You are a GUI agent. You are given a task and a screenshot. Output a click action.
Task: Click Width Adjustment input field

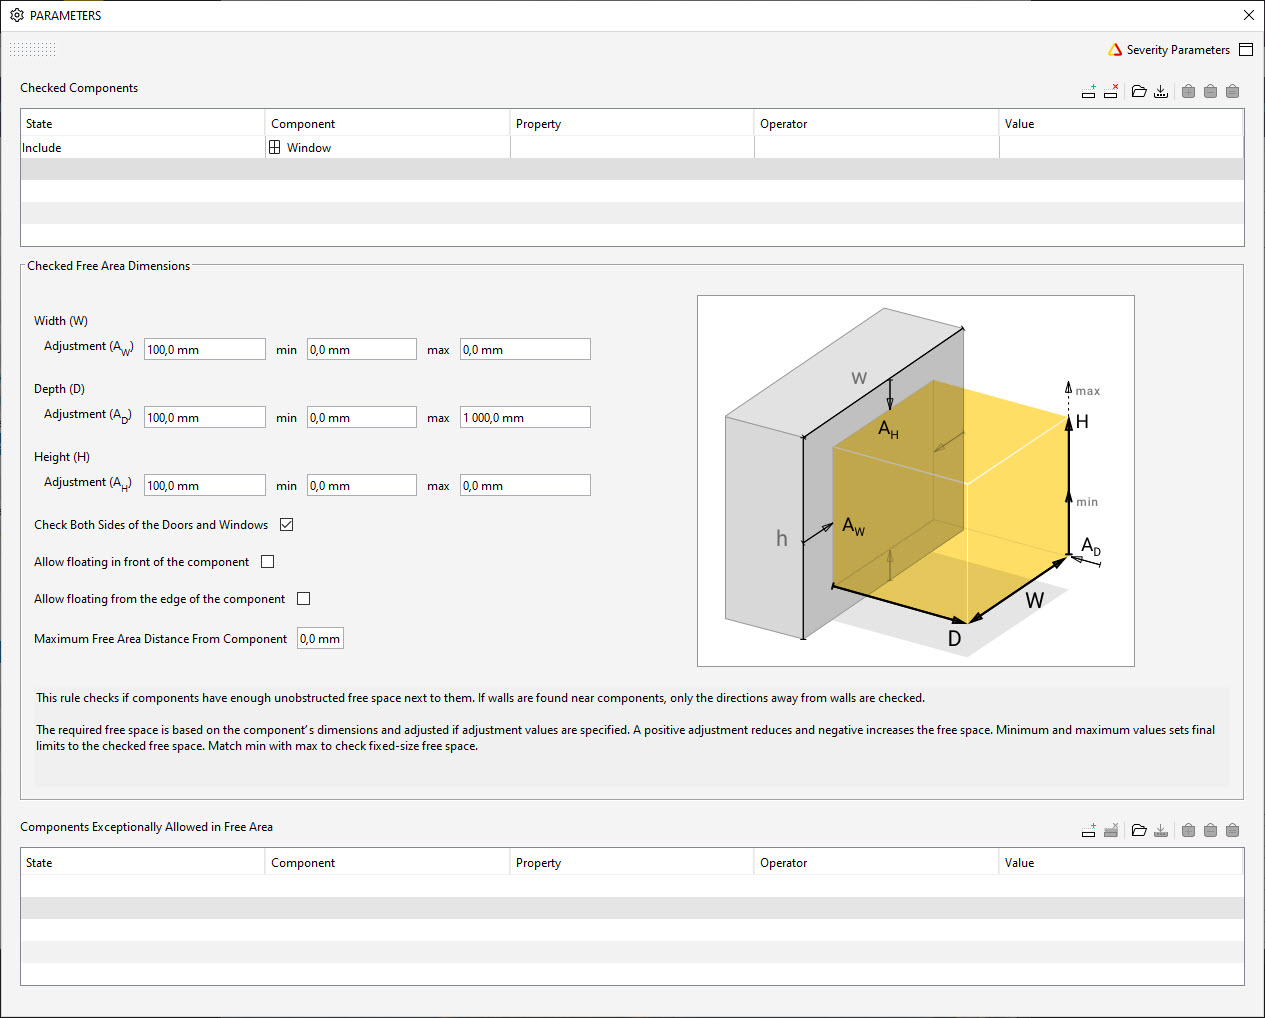tap(205, 349)
